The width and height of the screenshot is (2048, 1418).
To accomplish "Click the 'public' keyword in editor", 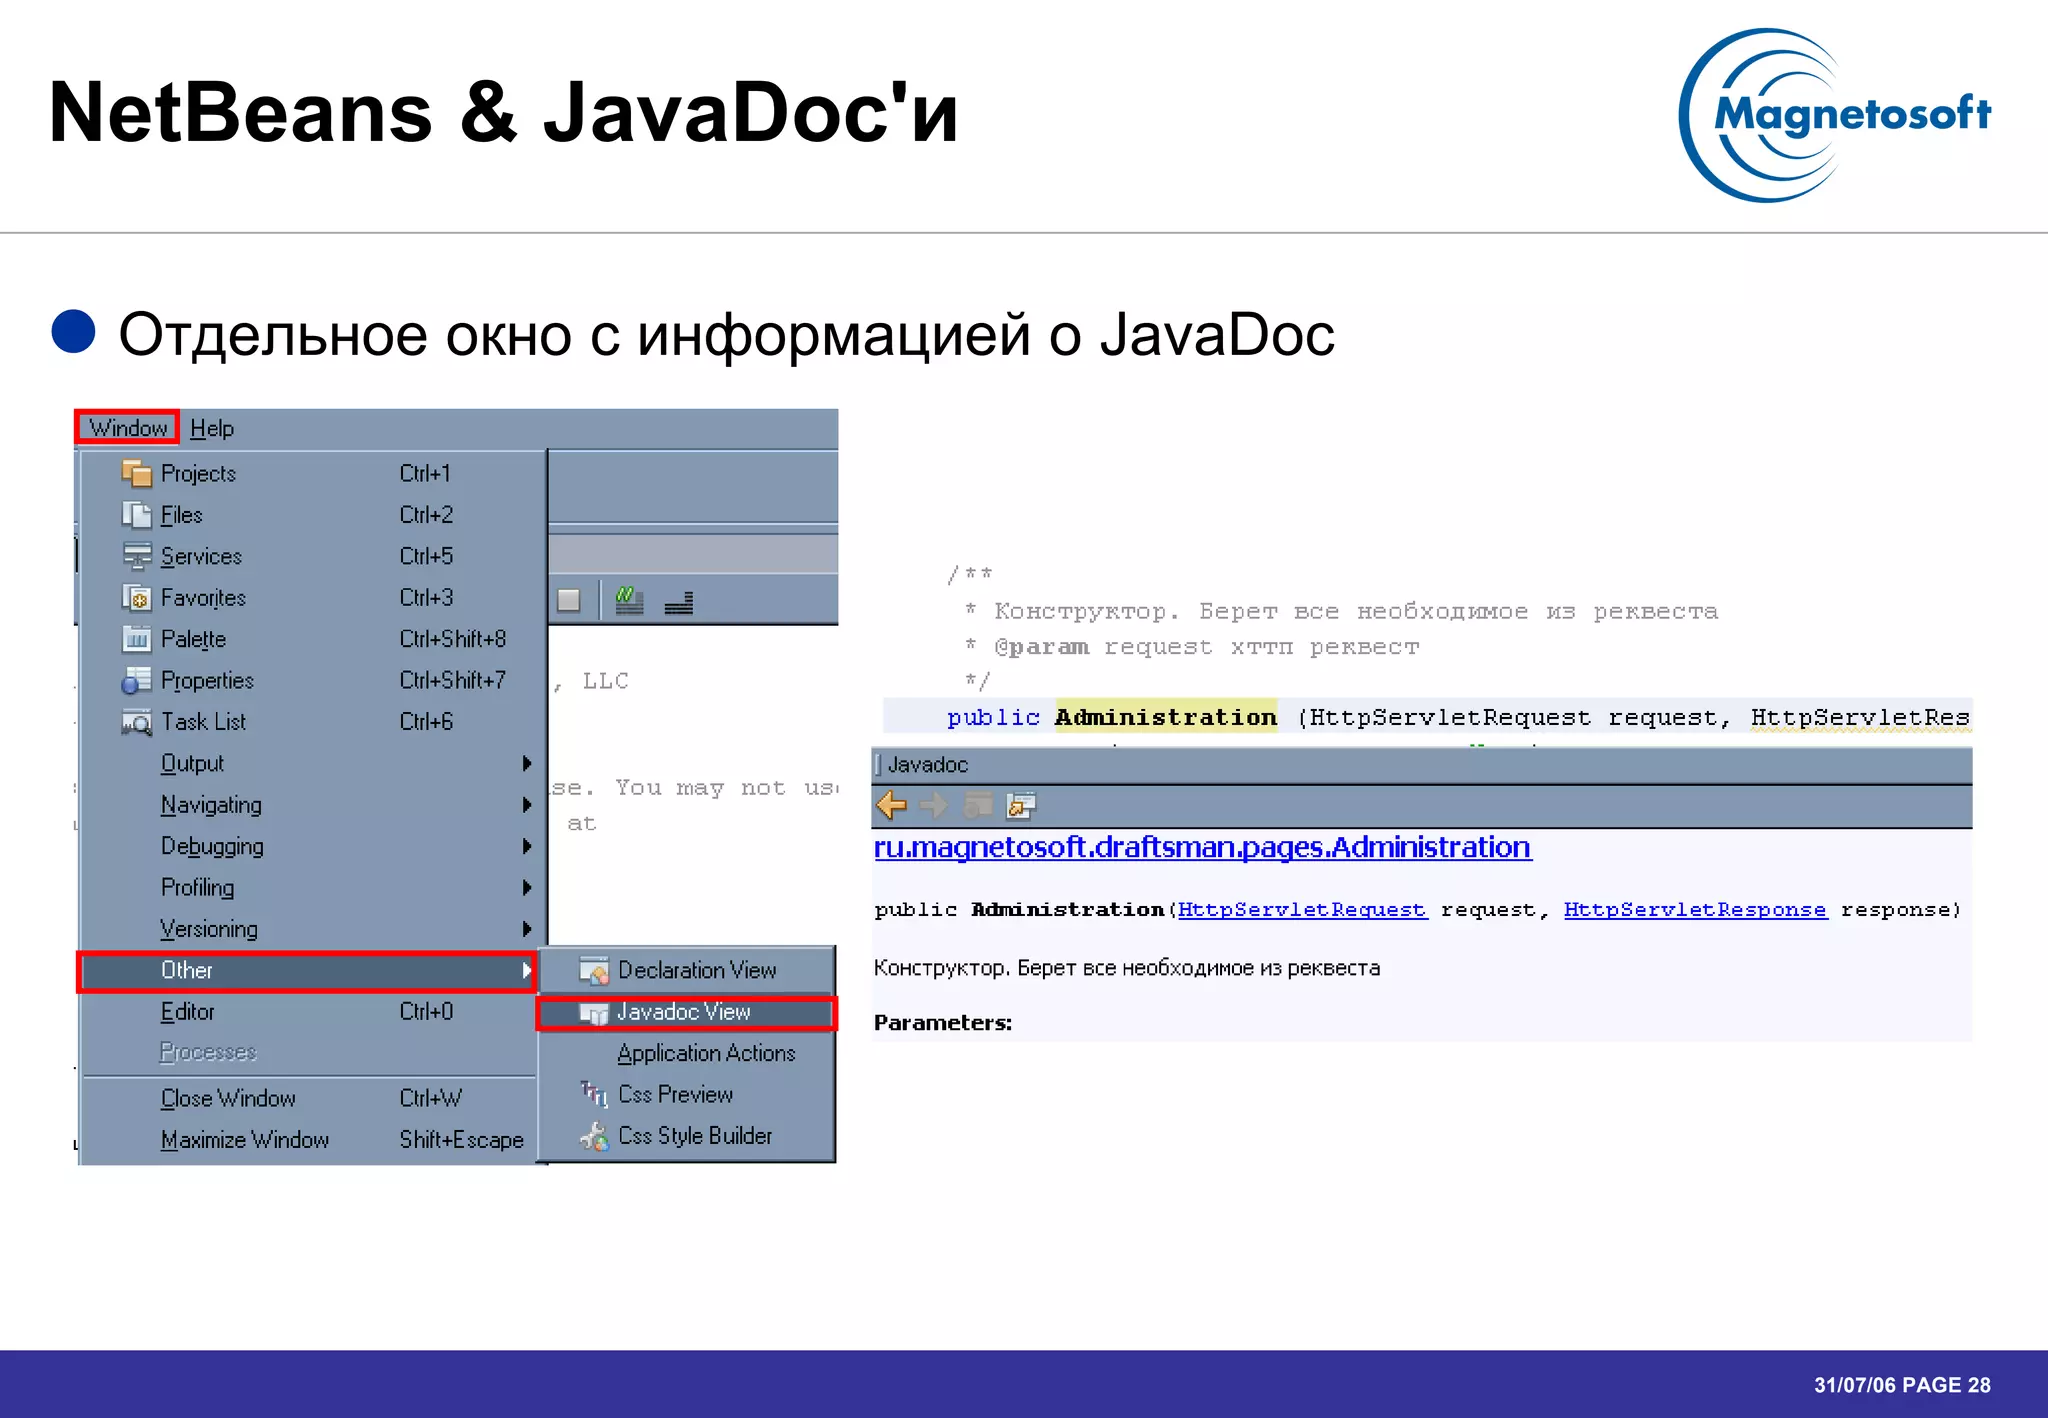I will (993, 717).
